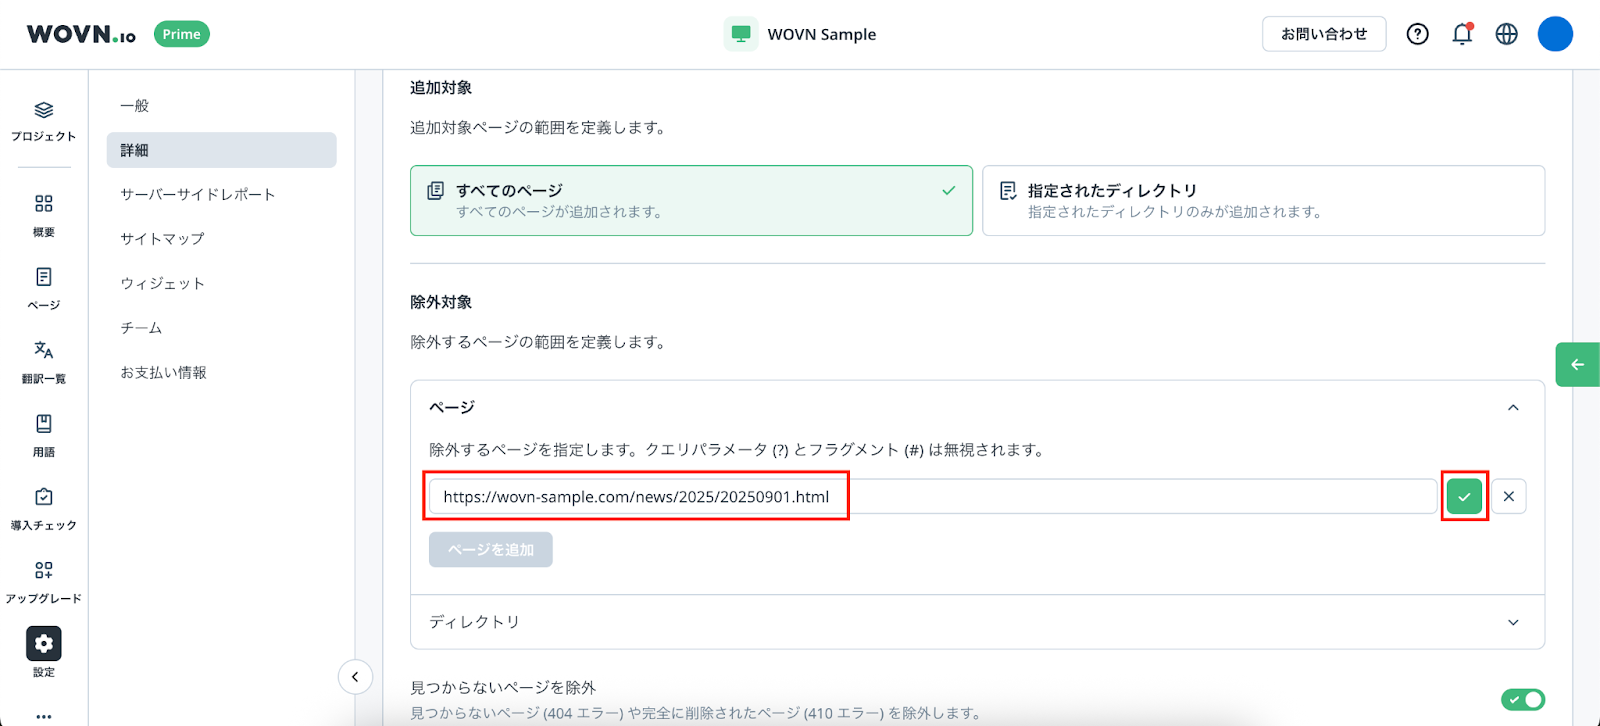Click the globe language icon
This screenshot has height=726, width=1600.
tap(1506, 34)
